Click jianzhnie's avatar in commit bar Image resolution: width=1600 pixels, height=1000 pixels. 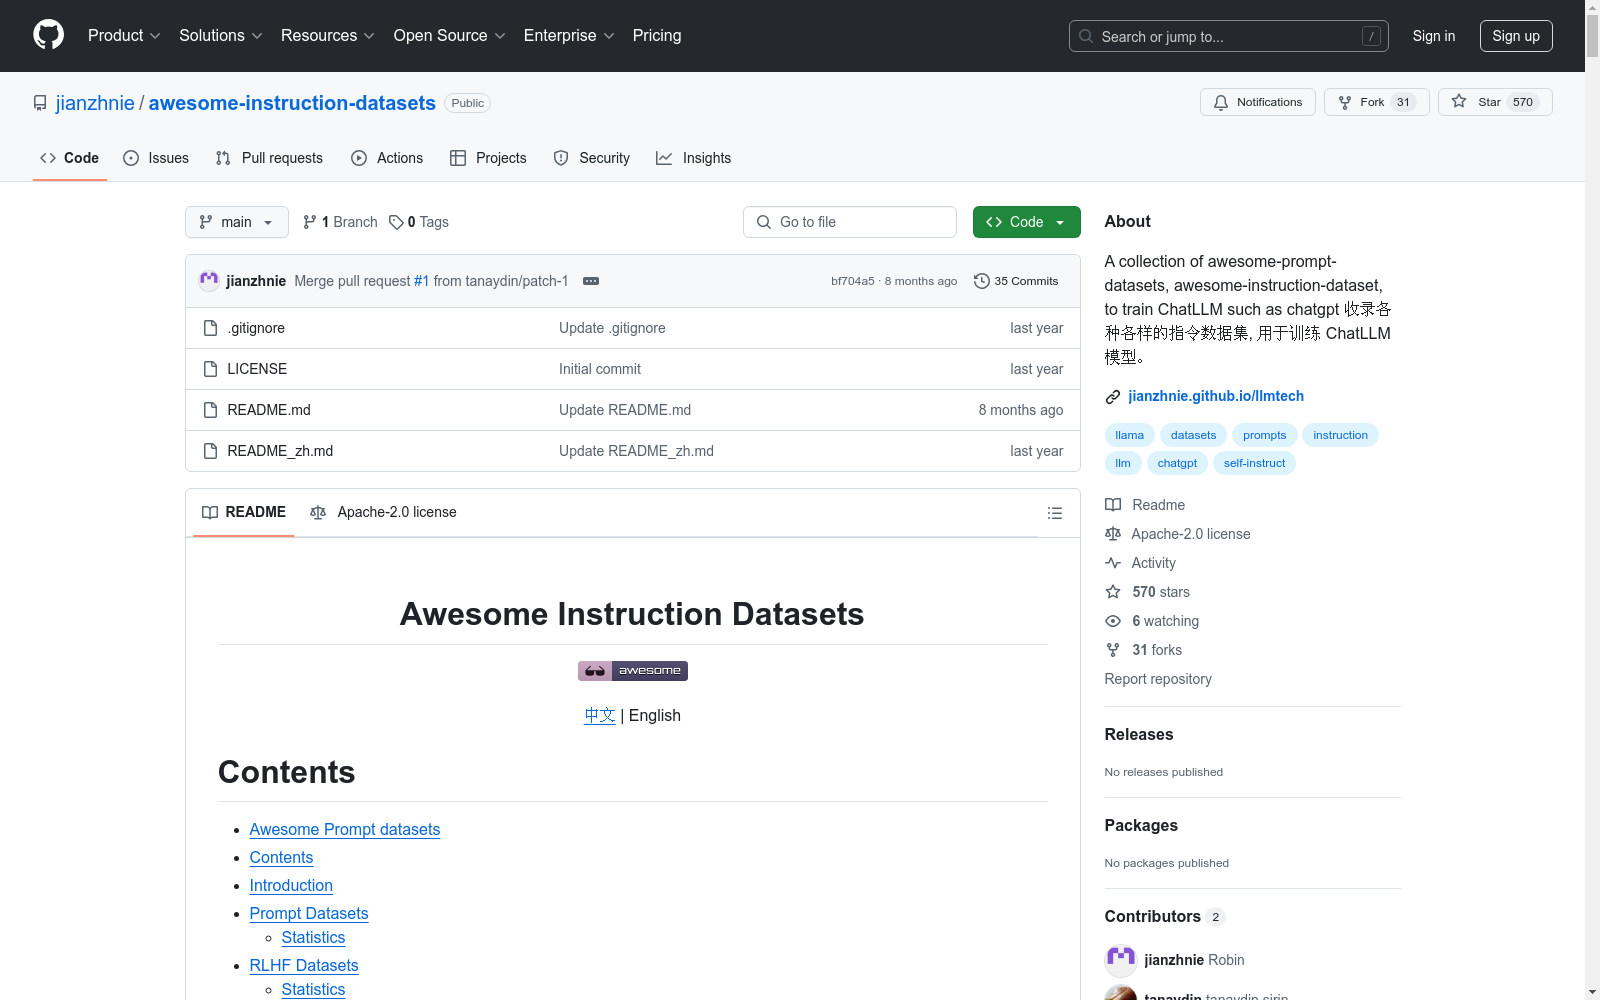(209, 281)
